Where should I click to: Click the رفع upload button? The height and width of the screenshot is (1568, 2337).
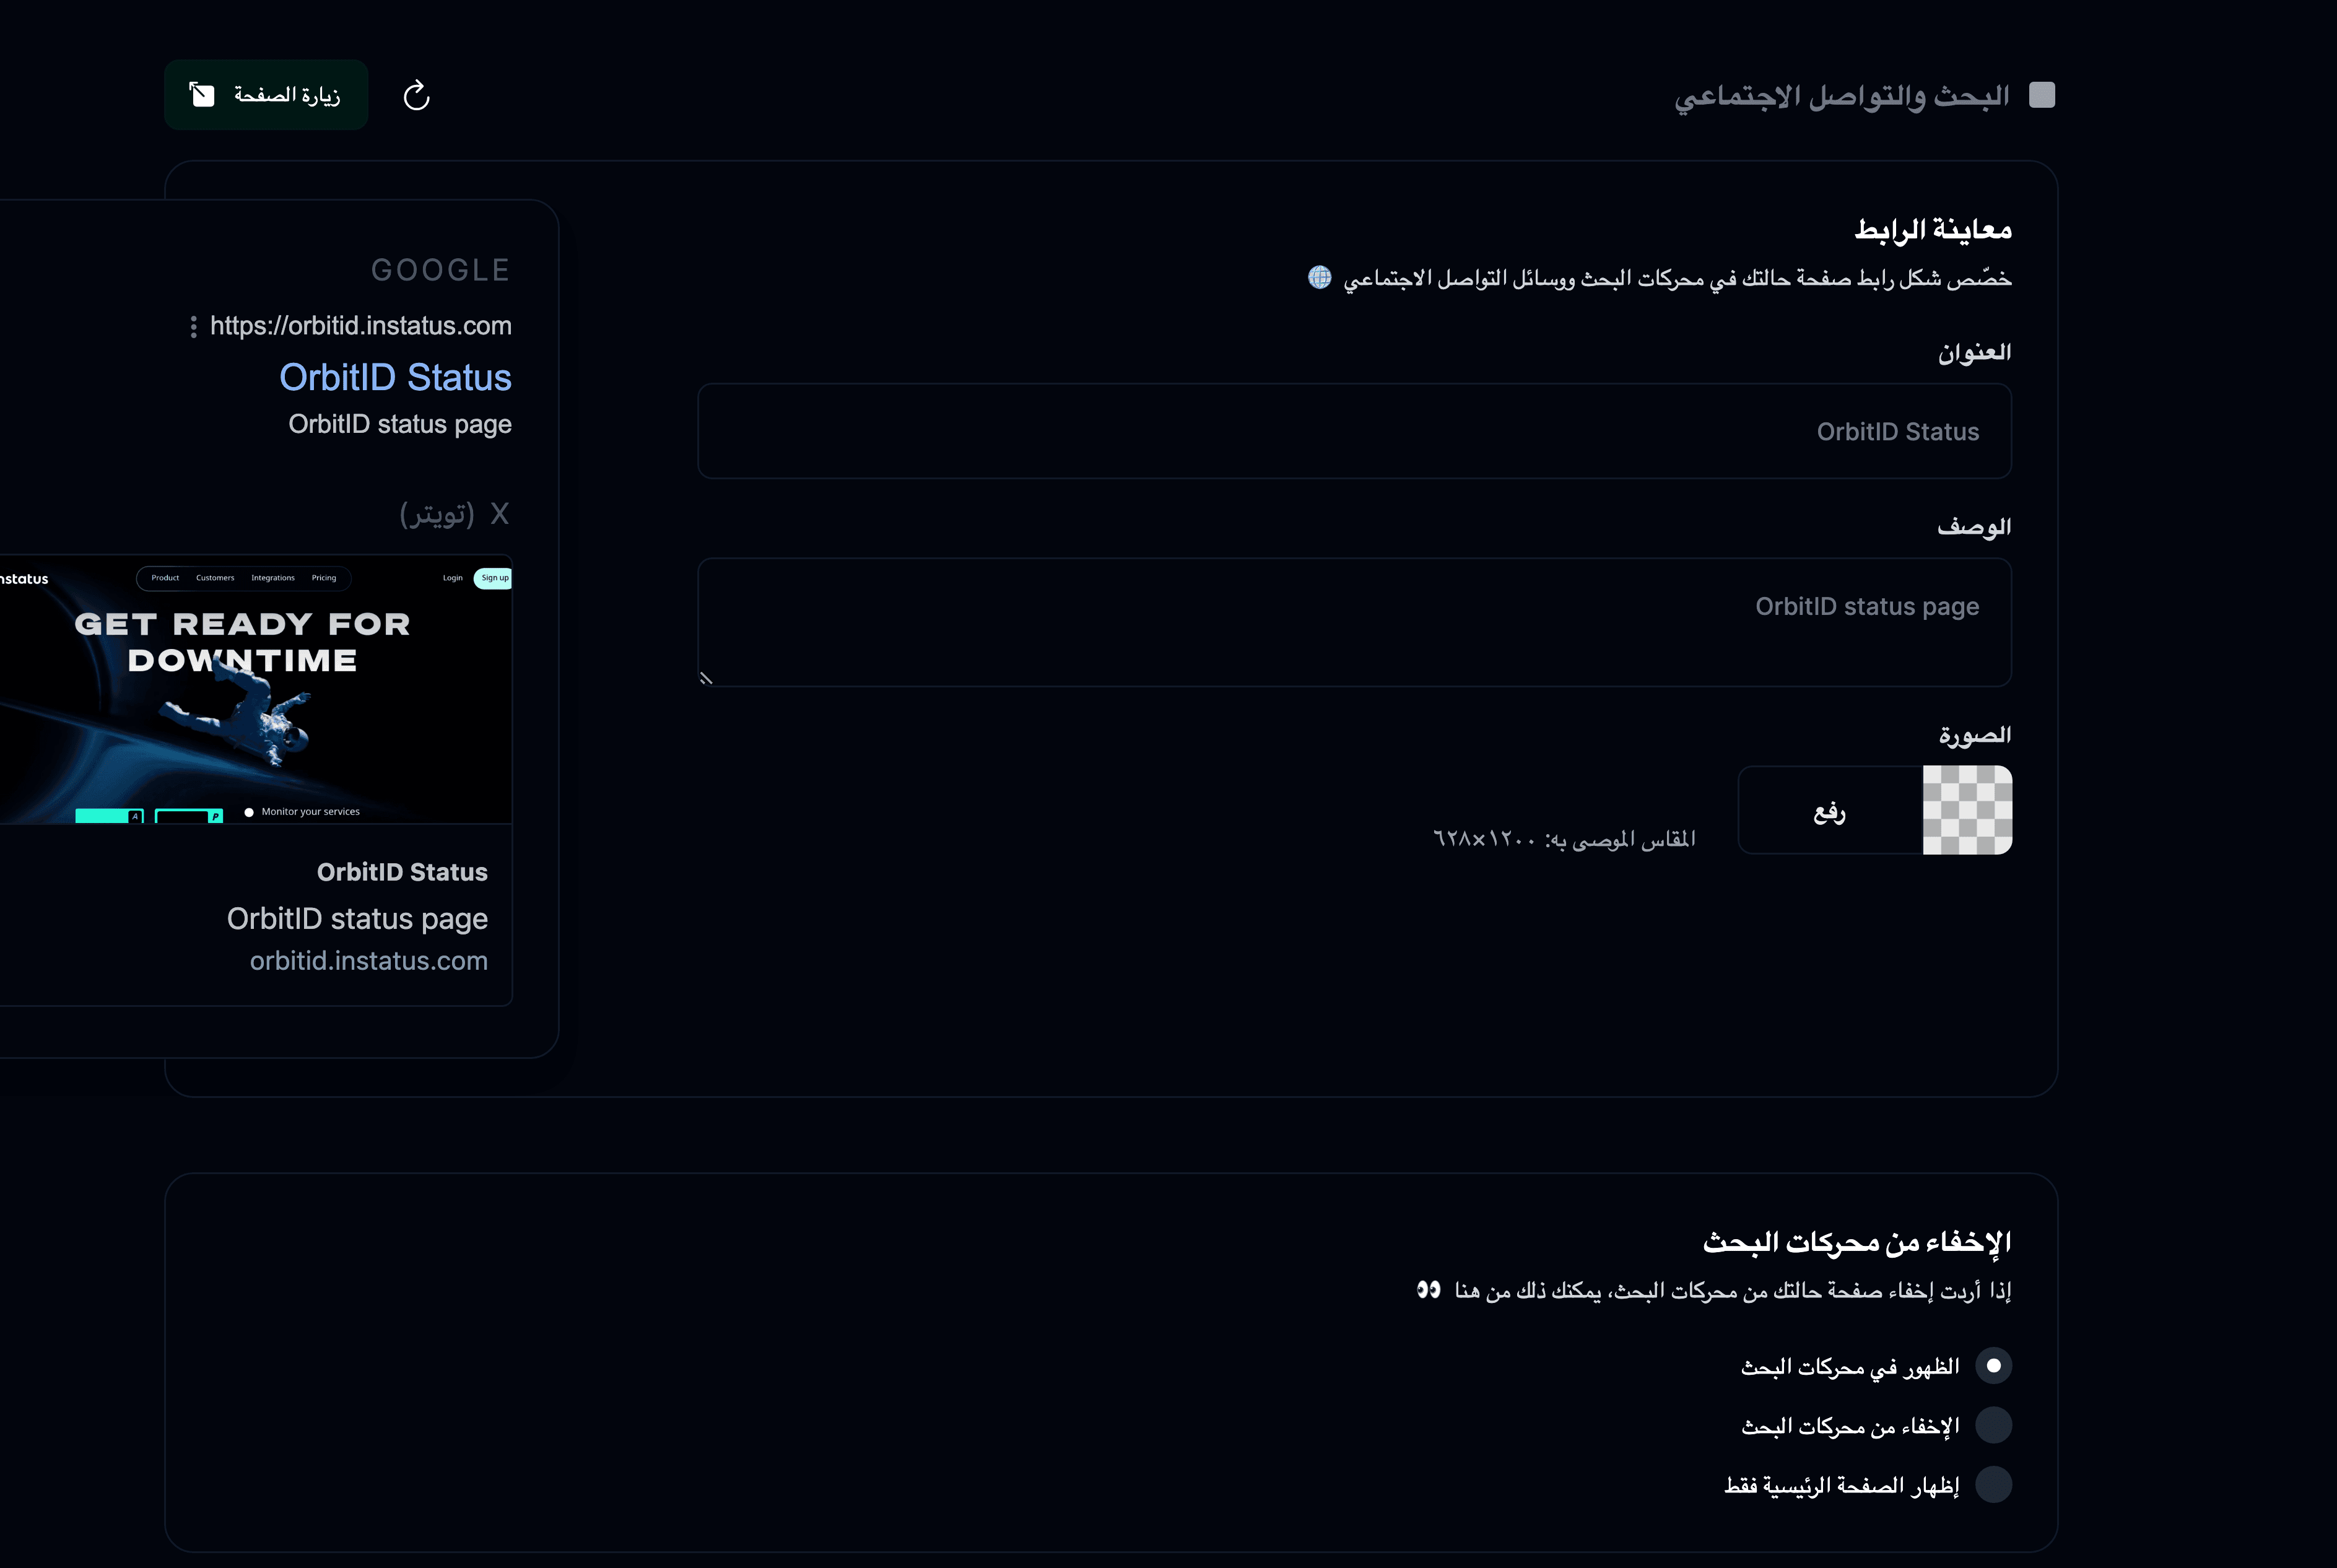tap(1830, 811)
